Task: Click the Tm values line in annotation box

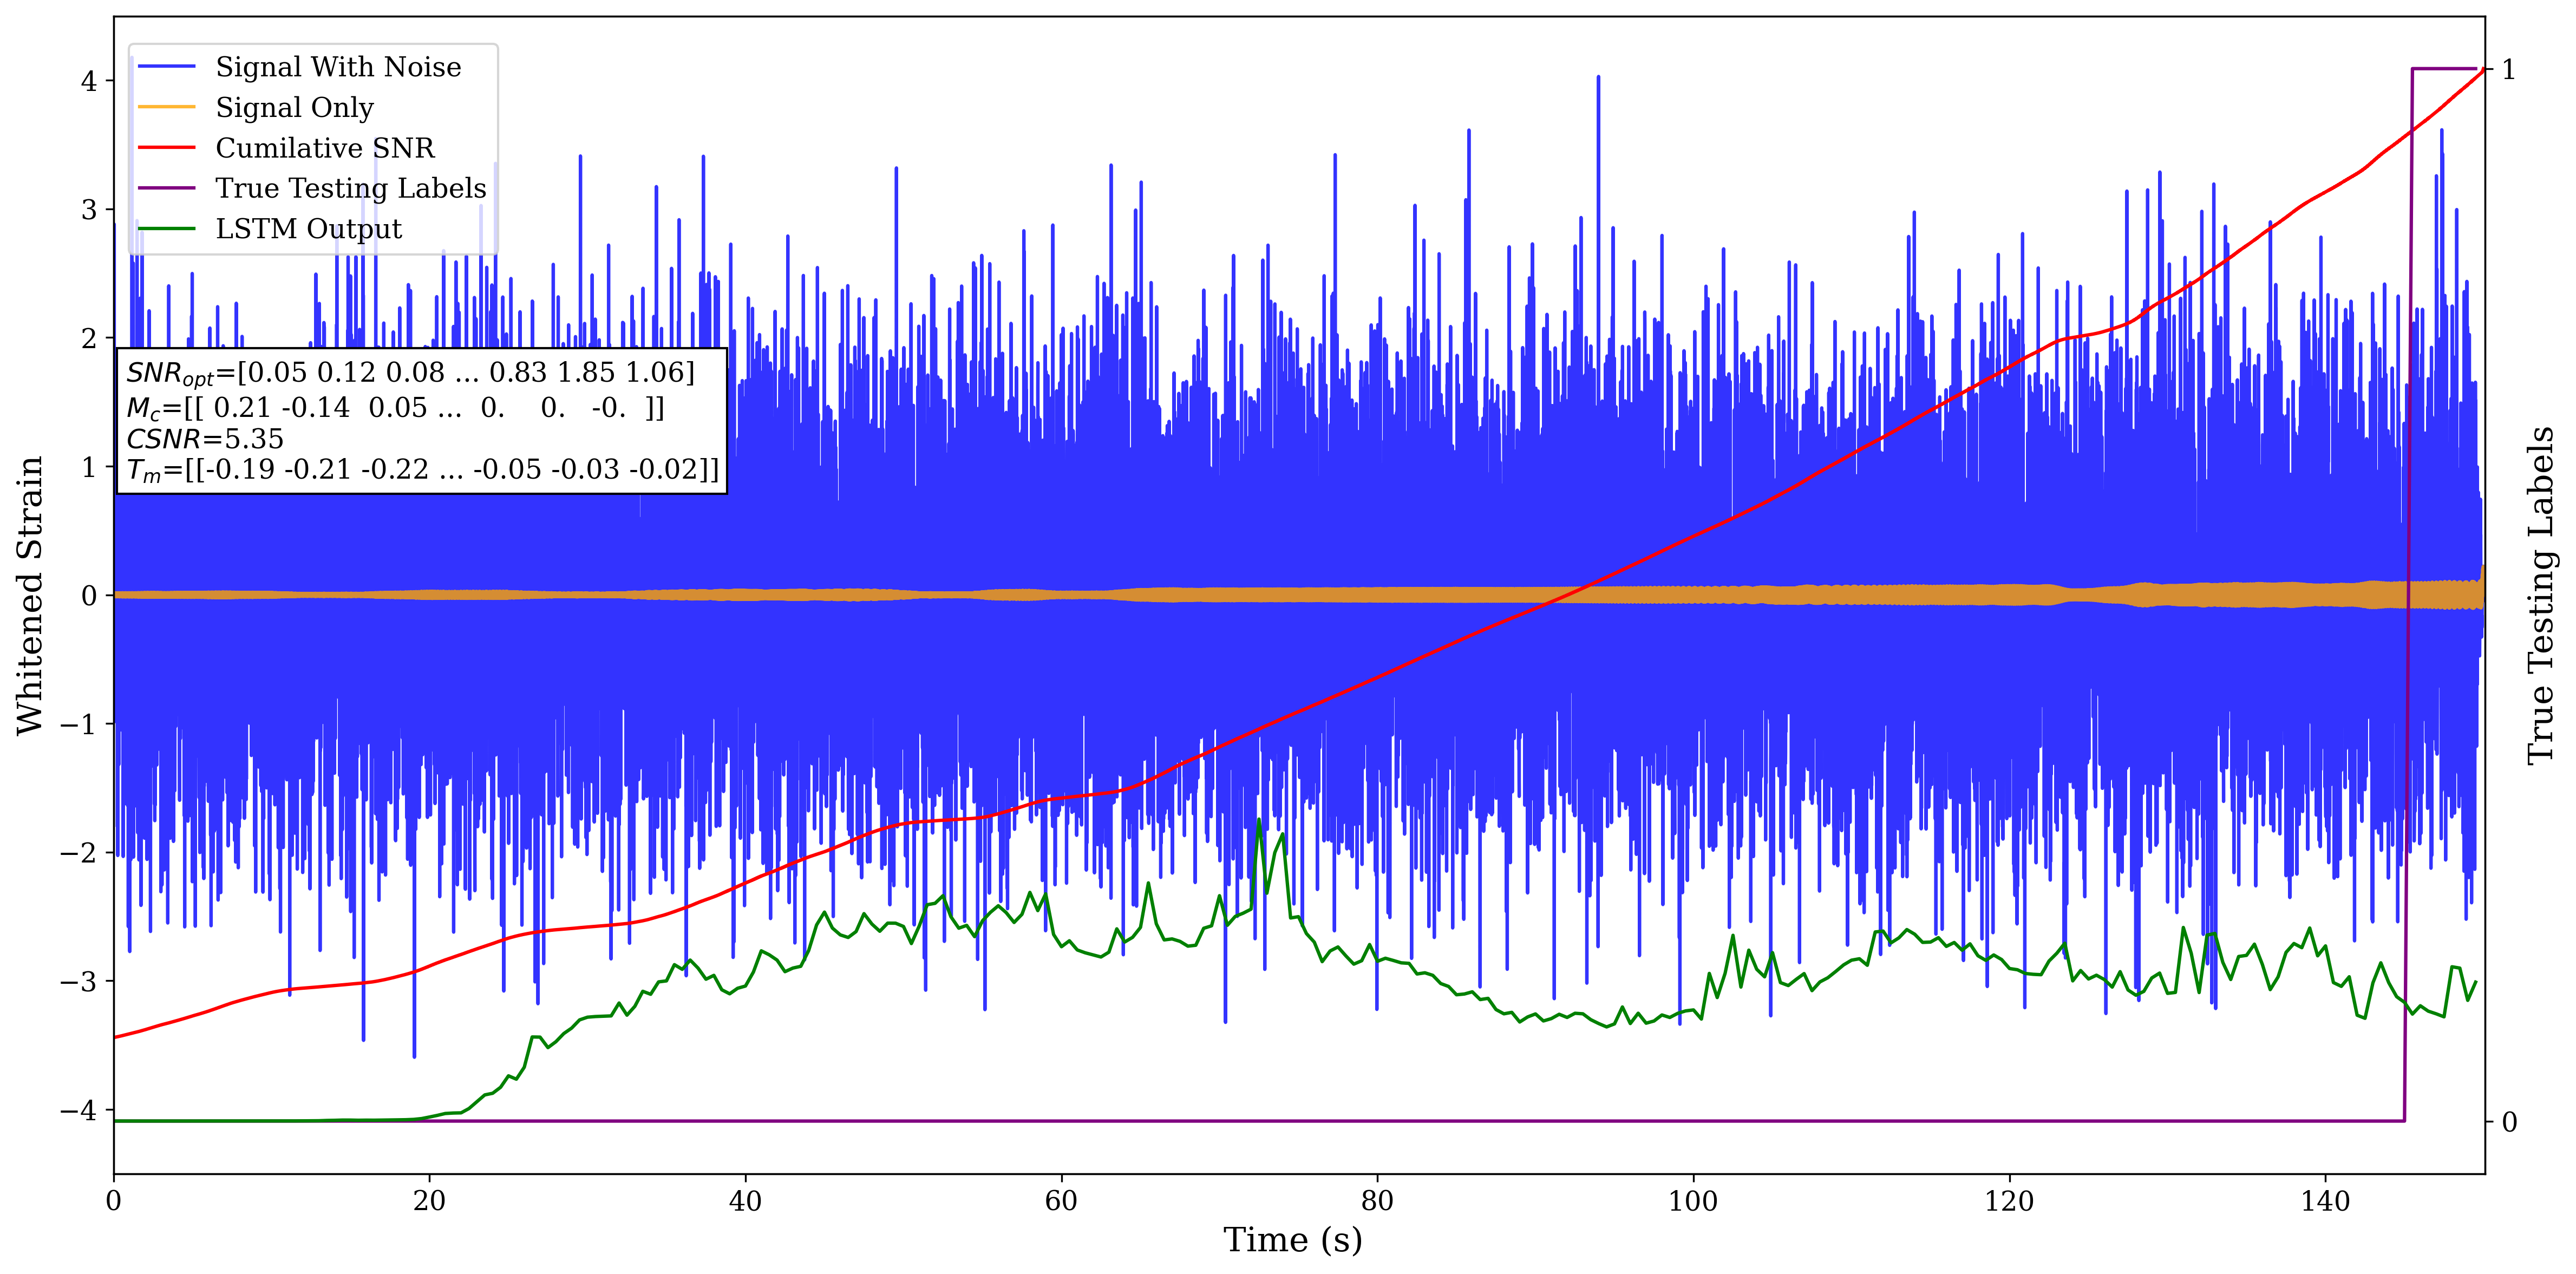Action: coord(422,470)
